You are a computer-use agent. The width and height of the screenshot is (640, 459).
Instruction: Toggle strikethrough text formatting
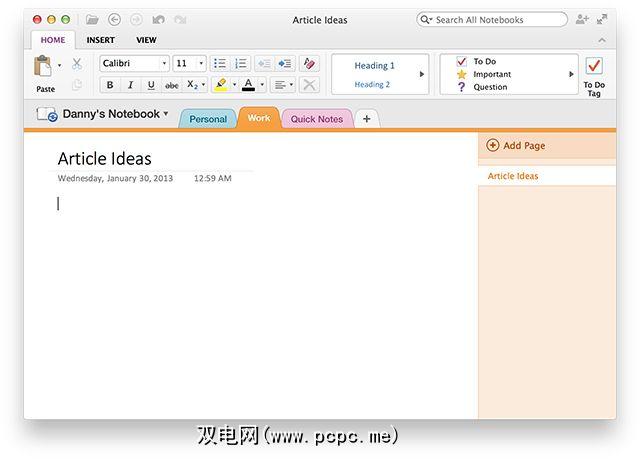click(x=172, y=85)
